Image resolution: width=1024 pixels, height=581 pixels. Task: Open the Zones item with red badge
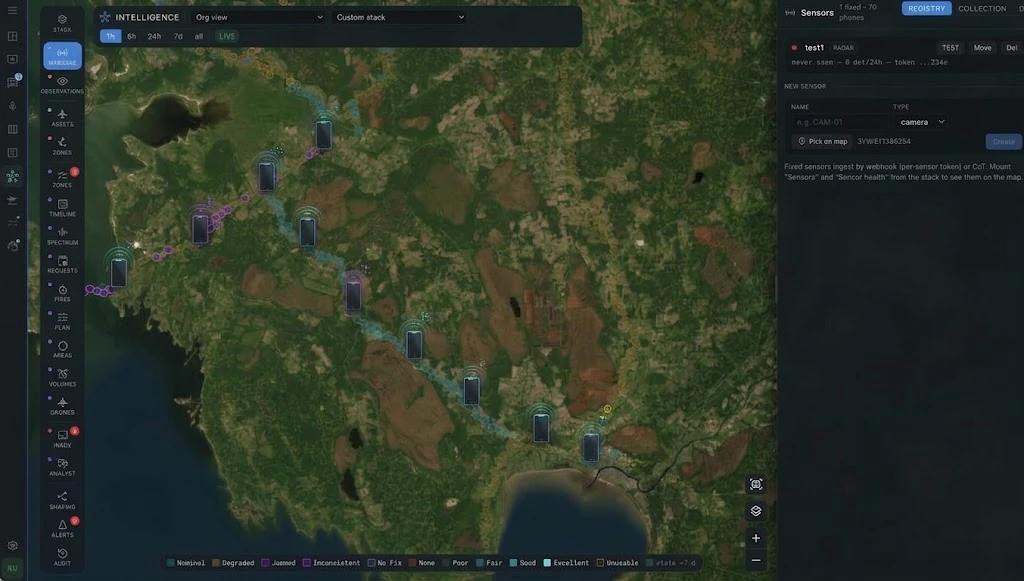[62, 178]
